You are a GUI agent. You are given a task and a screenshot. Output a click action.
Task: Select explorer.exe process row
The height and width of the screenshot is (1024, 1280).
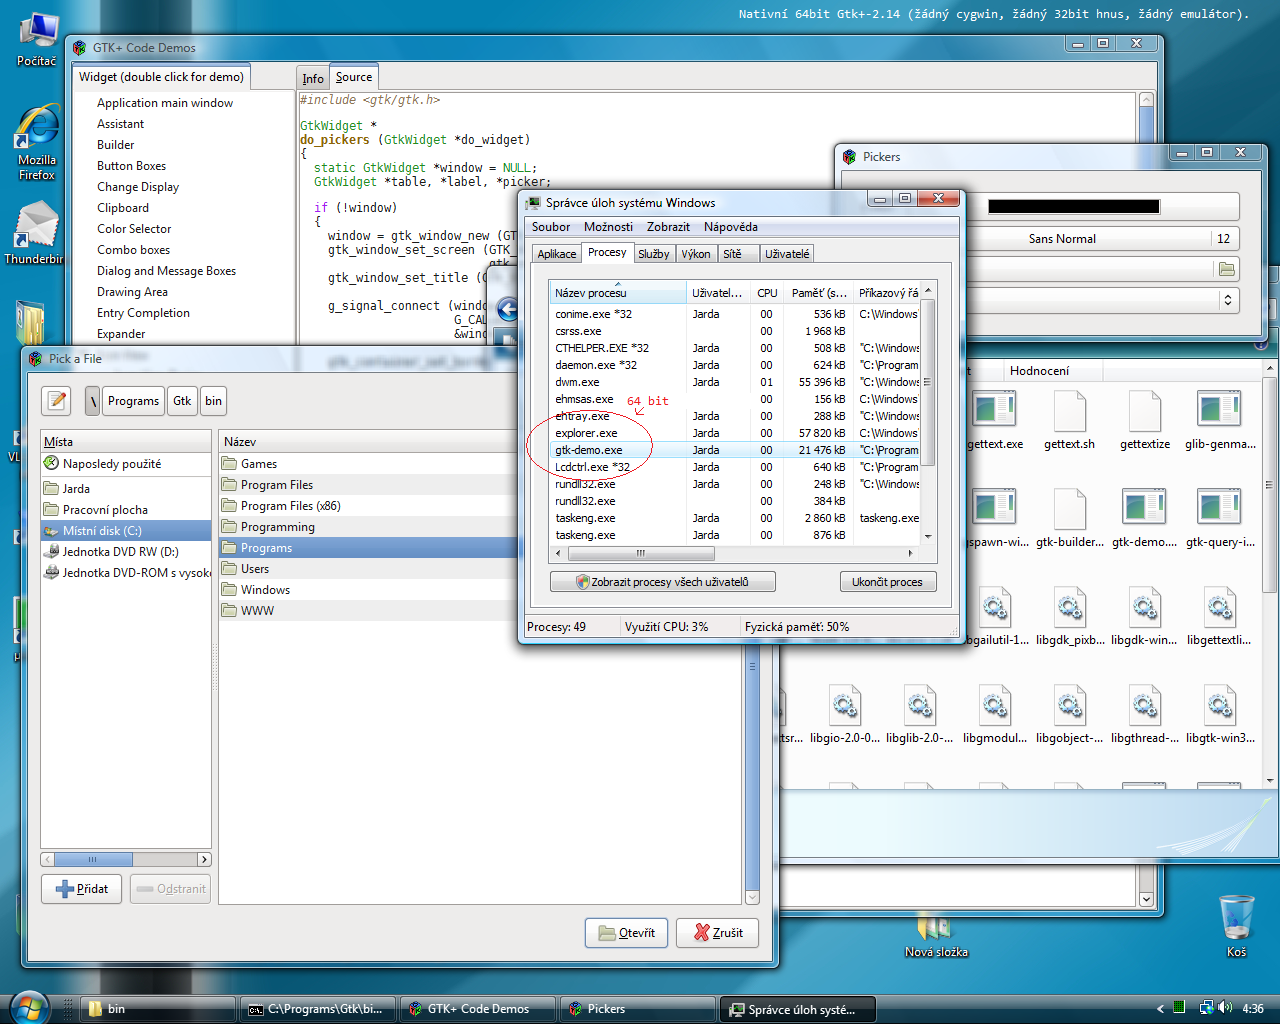click(735, 433)
